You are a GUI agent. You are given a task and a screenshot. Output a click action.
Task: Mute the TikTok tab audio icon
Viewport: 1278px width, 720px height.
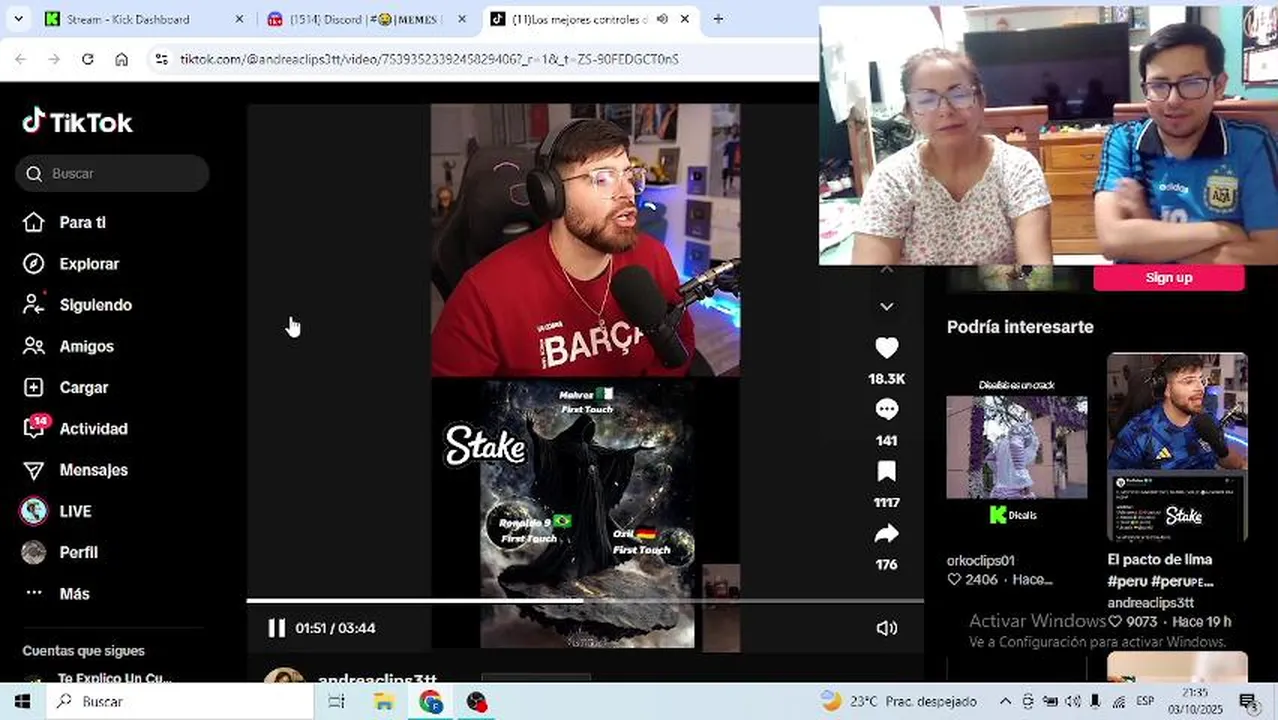(x=662, y=19)
